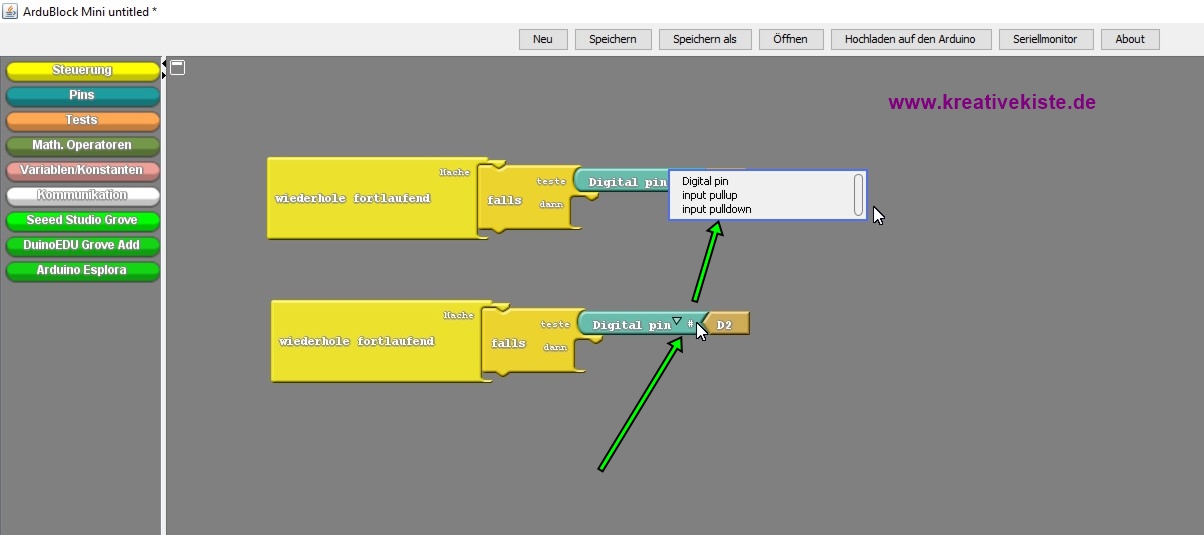Choose 'input pulldown' from the dropdown list
Image resolution: width=1204 pixels, height=535 pixels.
click(x=716, y=209)
